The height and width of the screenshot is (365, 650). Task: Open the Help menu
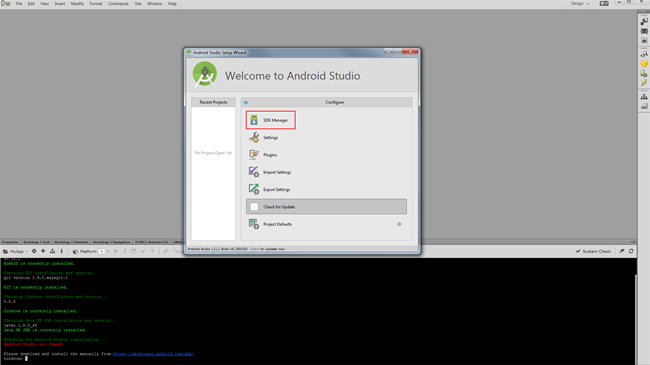[x=172, y=4]
